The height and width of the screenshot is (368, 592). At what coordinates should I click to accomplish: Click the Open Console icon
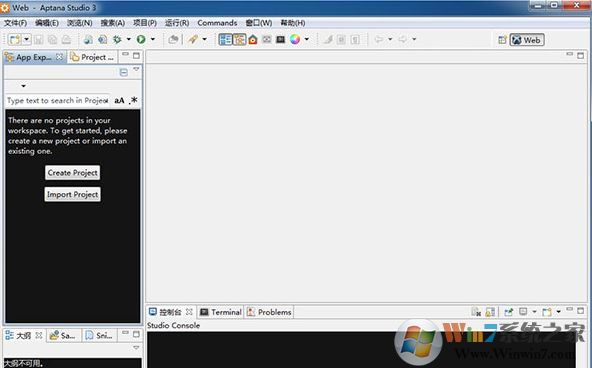(x=547, y=312)
